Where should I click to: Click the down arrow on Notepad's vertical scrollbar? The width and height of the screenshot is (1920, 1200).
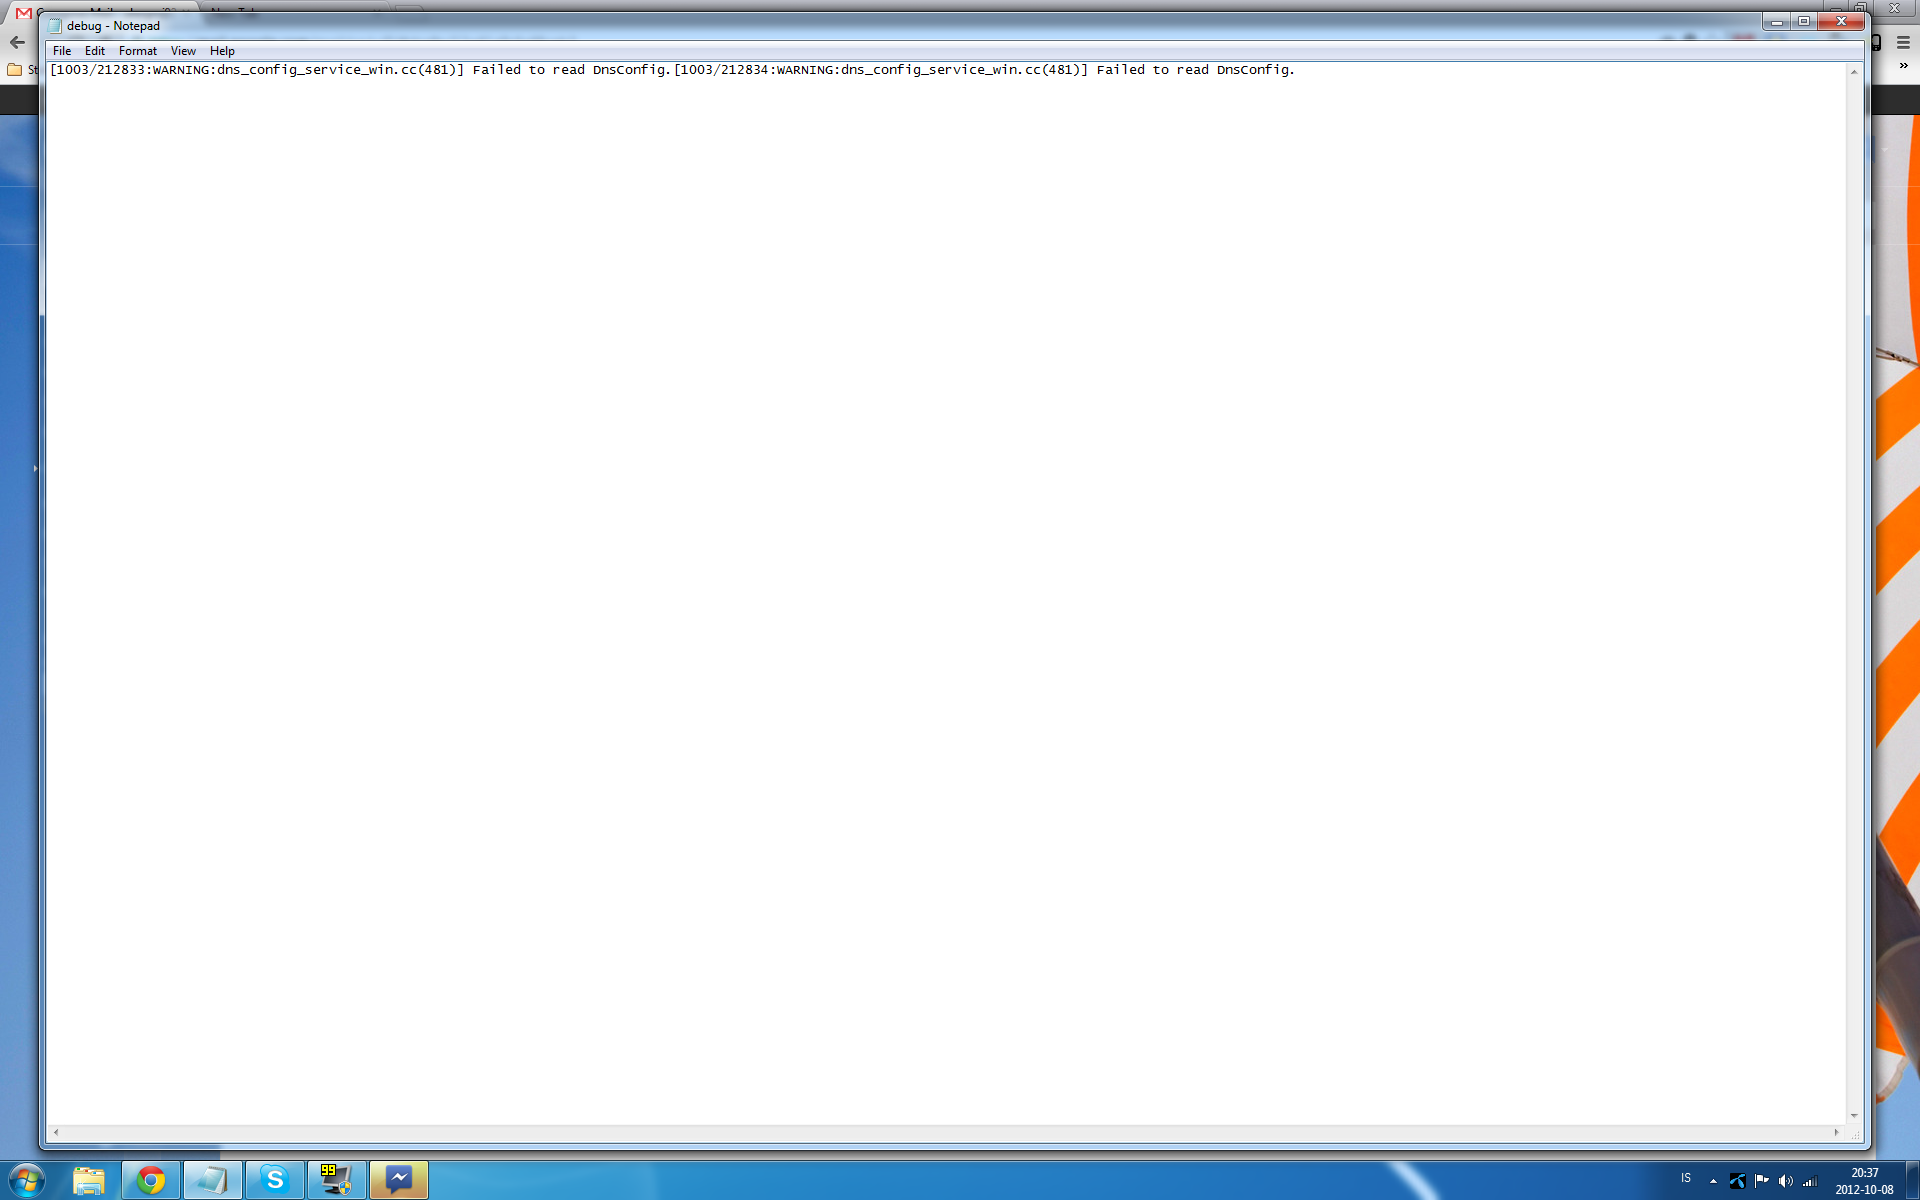1855,1116
